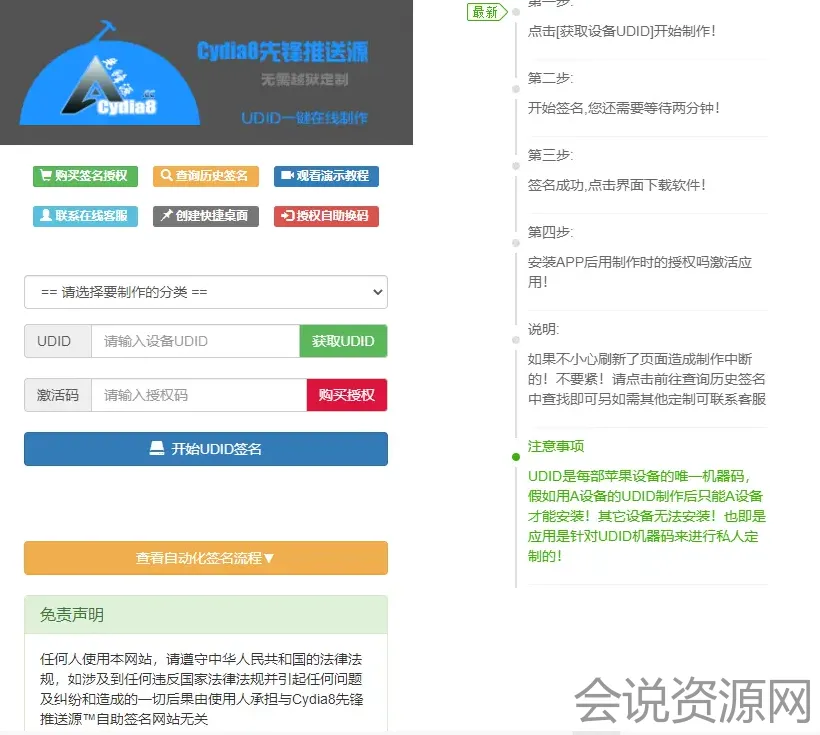The width and height of the screenshot is (820, 735).
Task: Click the laptop icon on 开始UDID签名
Action: coord(157,449)
